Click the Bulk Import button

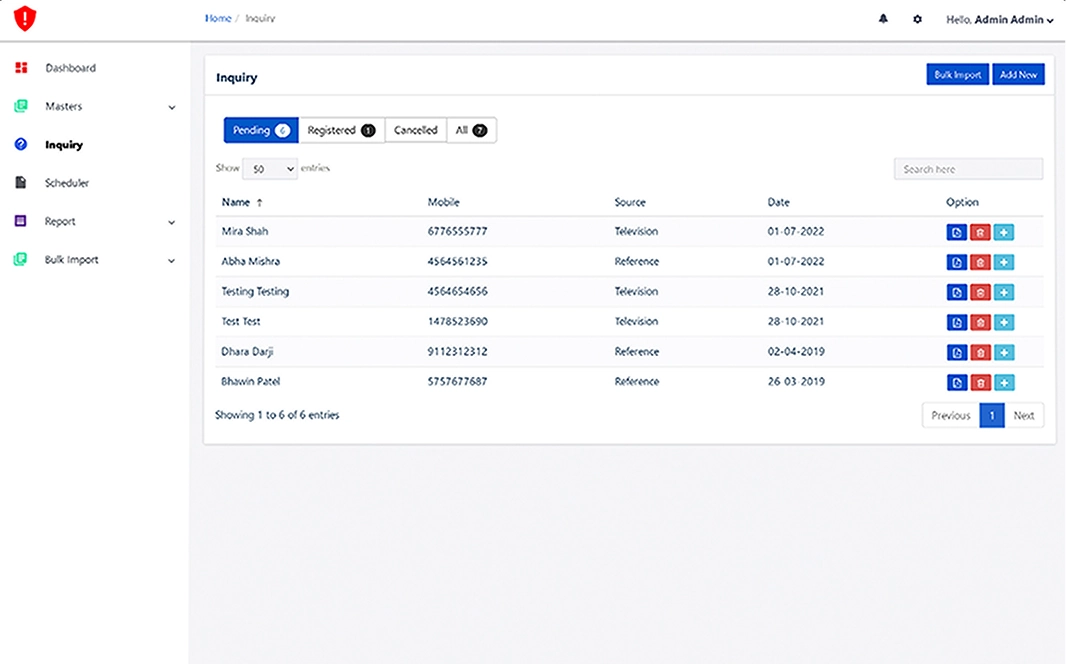point(957,75)
